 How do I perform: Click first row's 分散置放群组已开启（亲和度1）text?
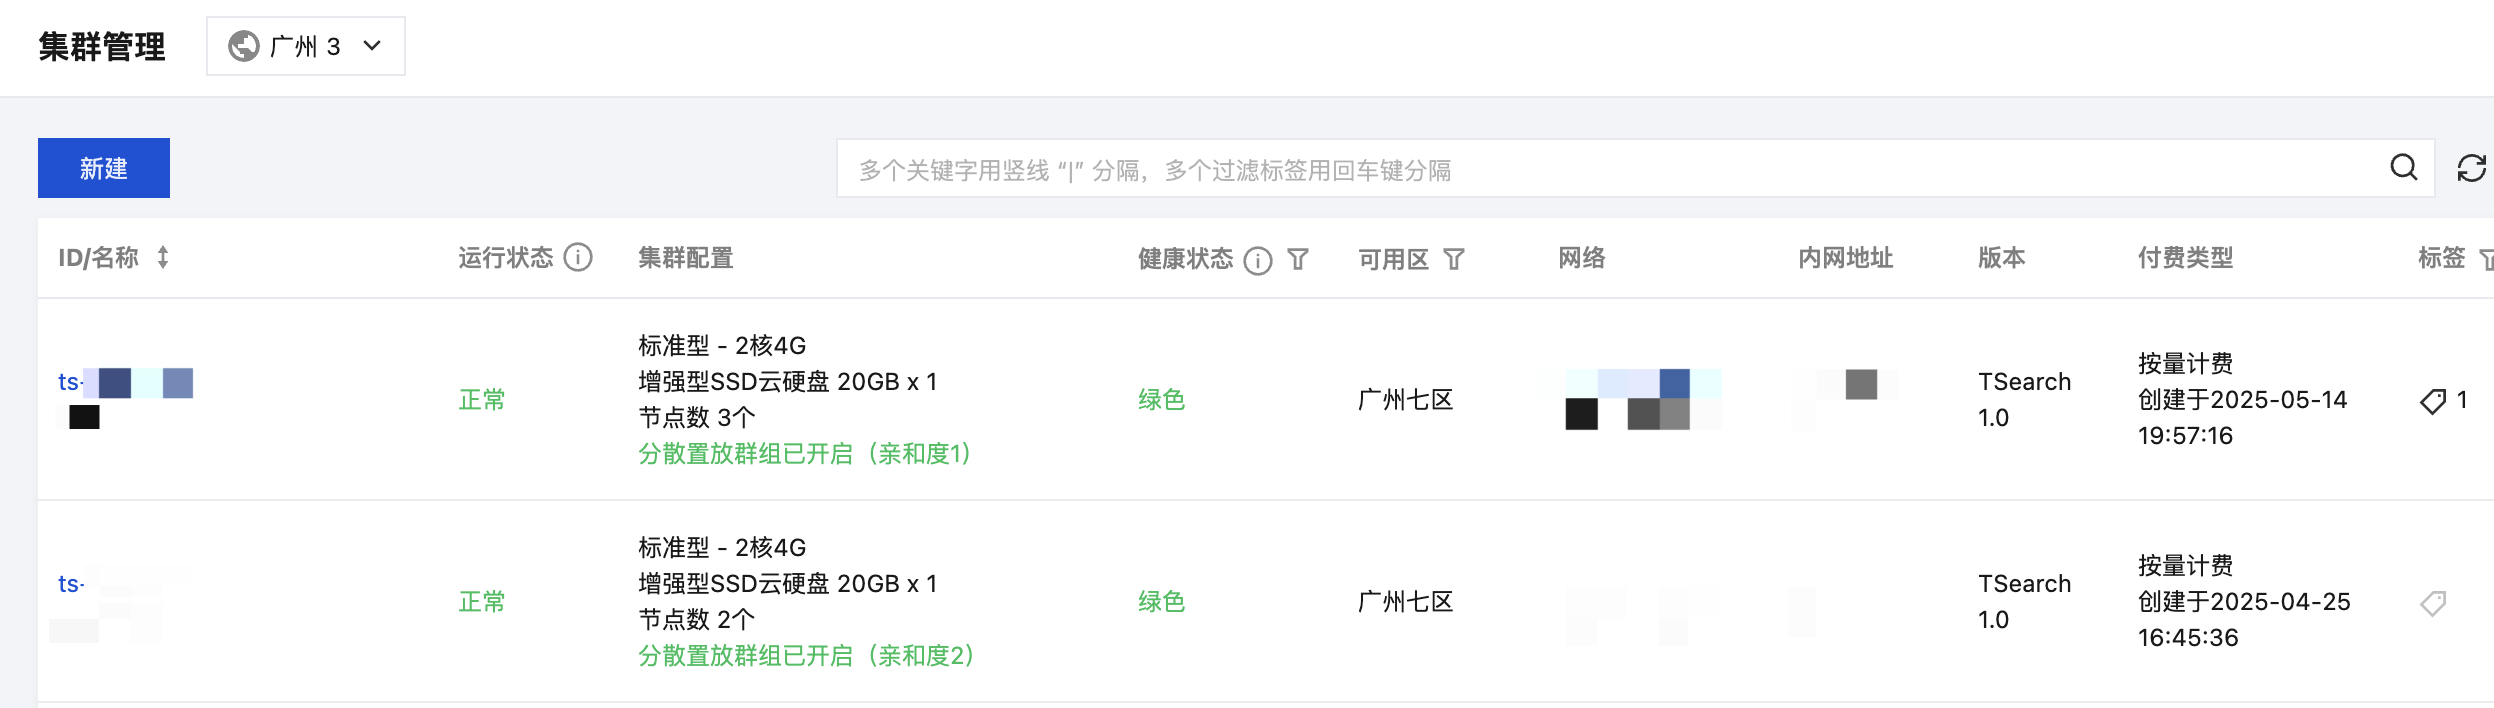[x=806, y=454]
